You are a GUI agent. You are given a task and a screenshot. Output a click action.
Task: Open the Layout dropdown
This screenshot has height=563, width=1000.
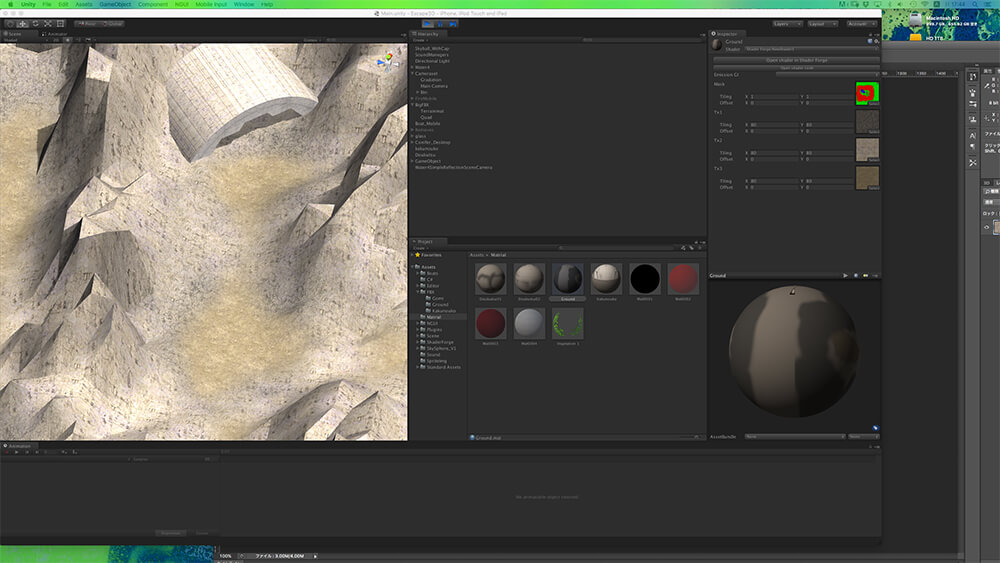(x=823, y=23)
